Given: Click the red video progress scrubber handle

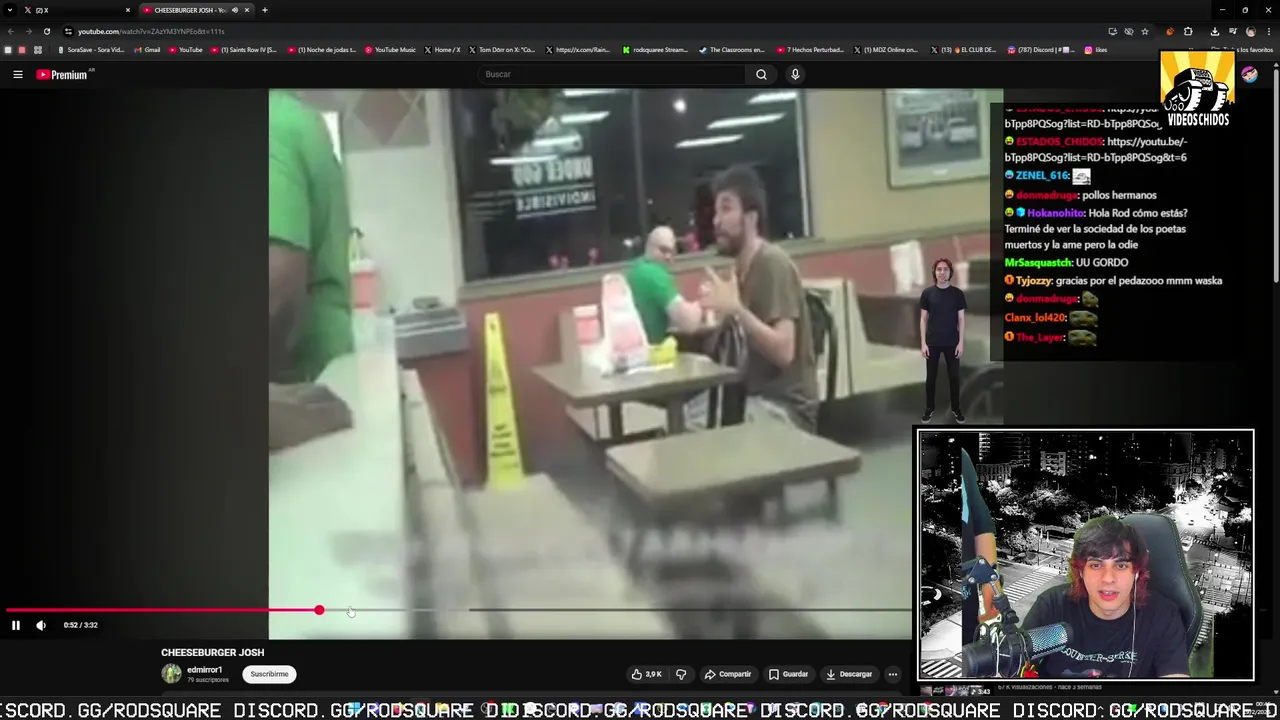Looking at the screenshot, I should [319, 610].
